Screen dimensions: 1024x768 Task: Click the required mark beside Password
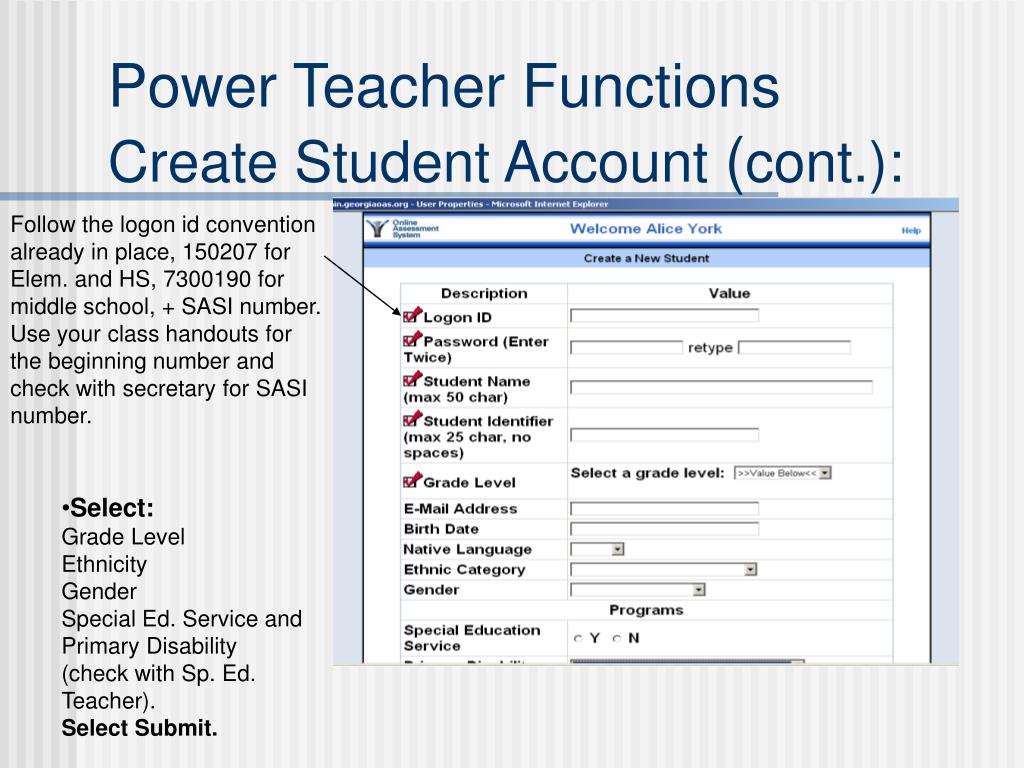tap(413, 339)
